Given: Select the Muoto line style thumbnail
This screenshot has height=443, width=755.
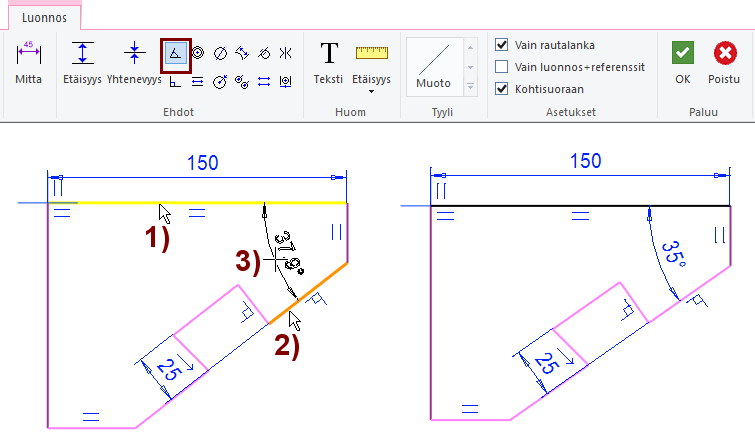Looking at the screenshot, I should click(x=434, y=66).
